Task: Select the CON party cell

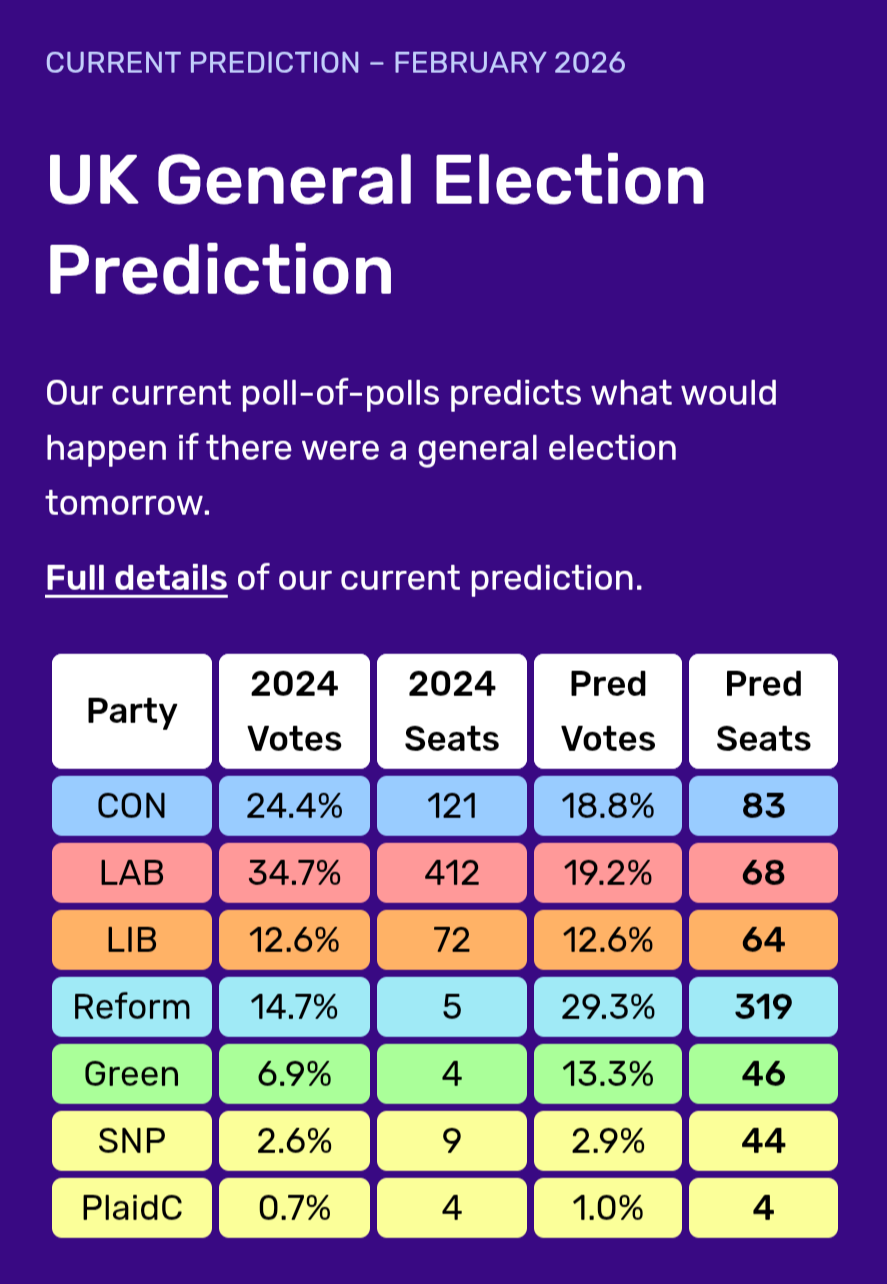Action: [132, 806]
